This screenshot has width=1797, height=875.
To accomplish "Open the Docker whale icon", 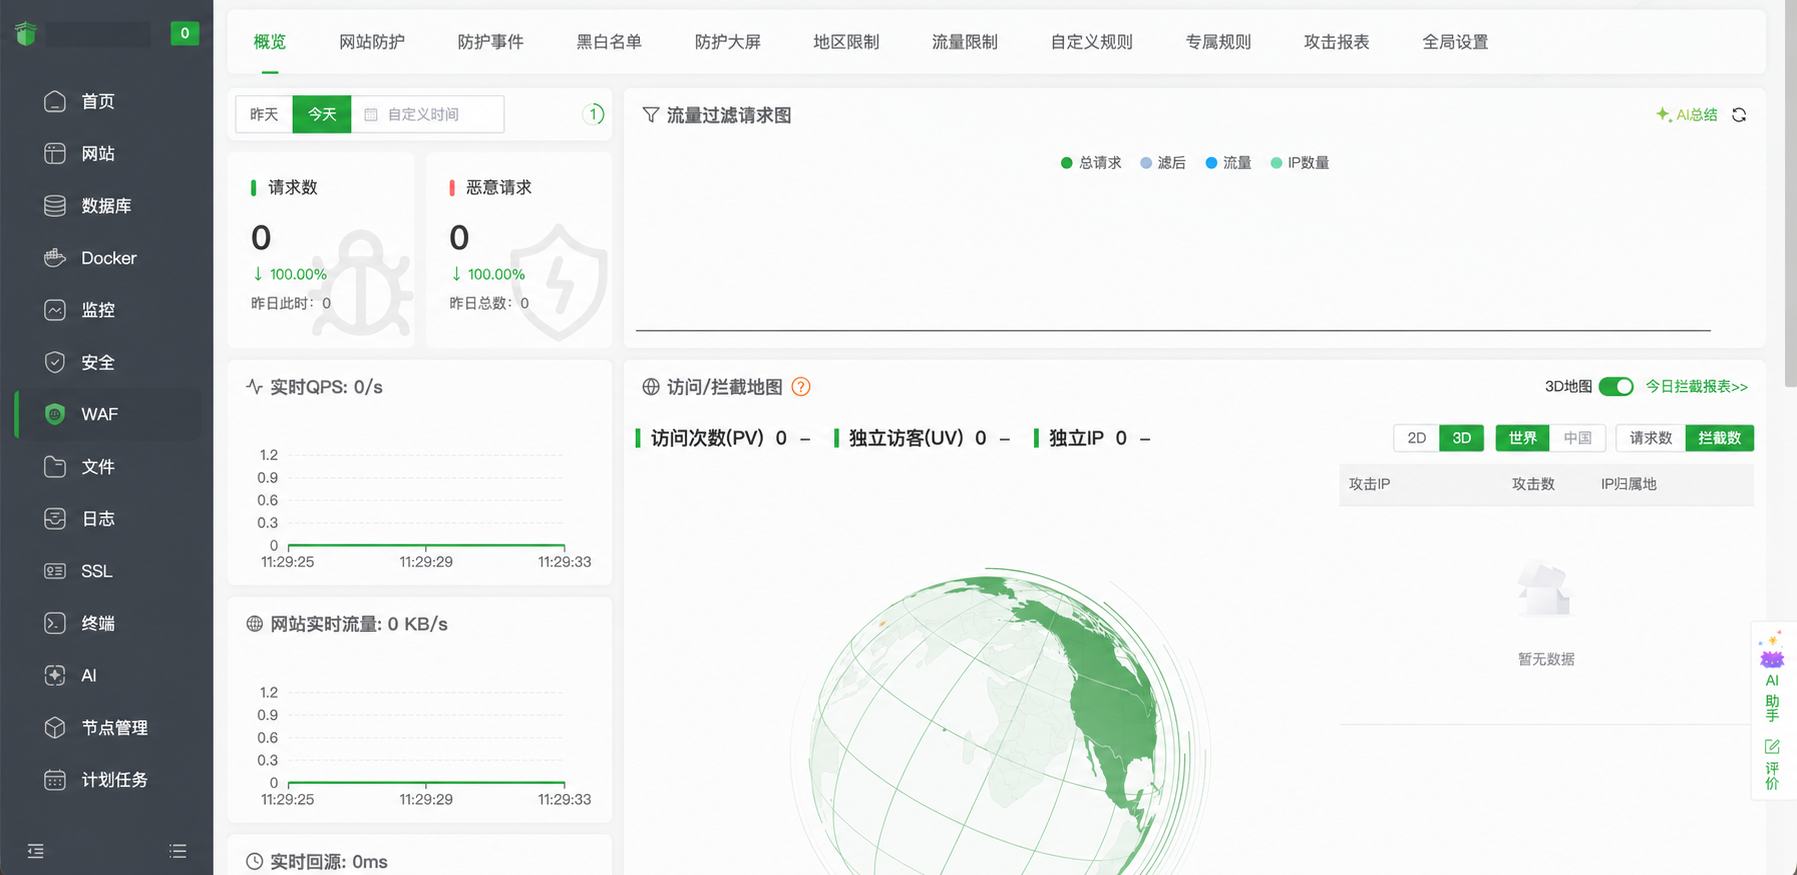I will click(55, 257).
